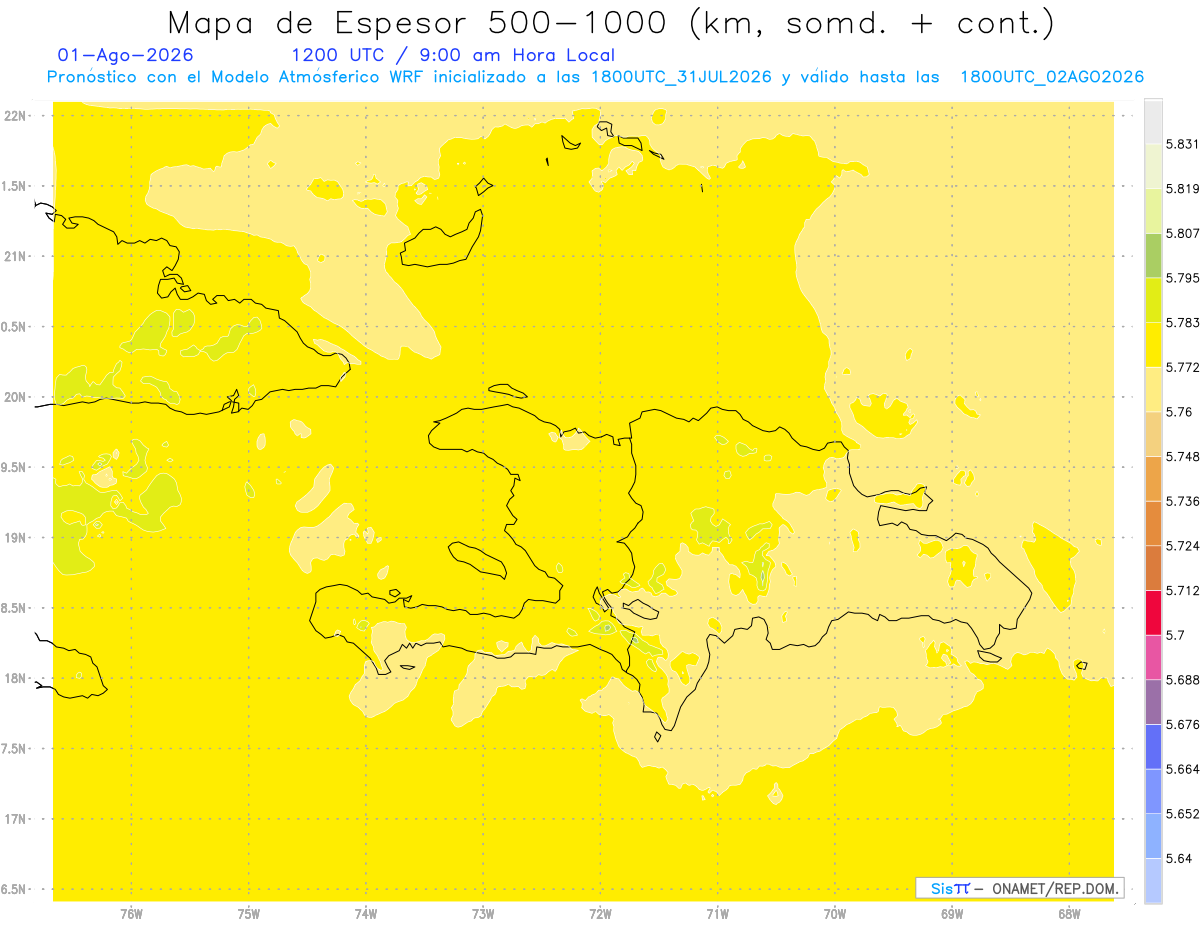Click the '73W' longitude label
The width and height of the screenshot is (1200, 927).
483,914
